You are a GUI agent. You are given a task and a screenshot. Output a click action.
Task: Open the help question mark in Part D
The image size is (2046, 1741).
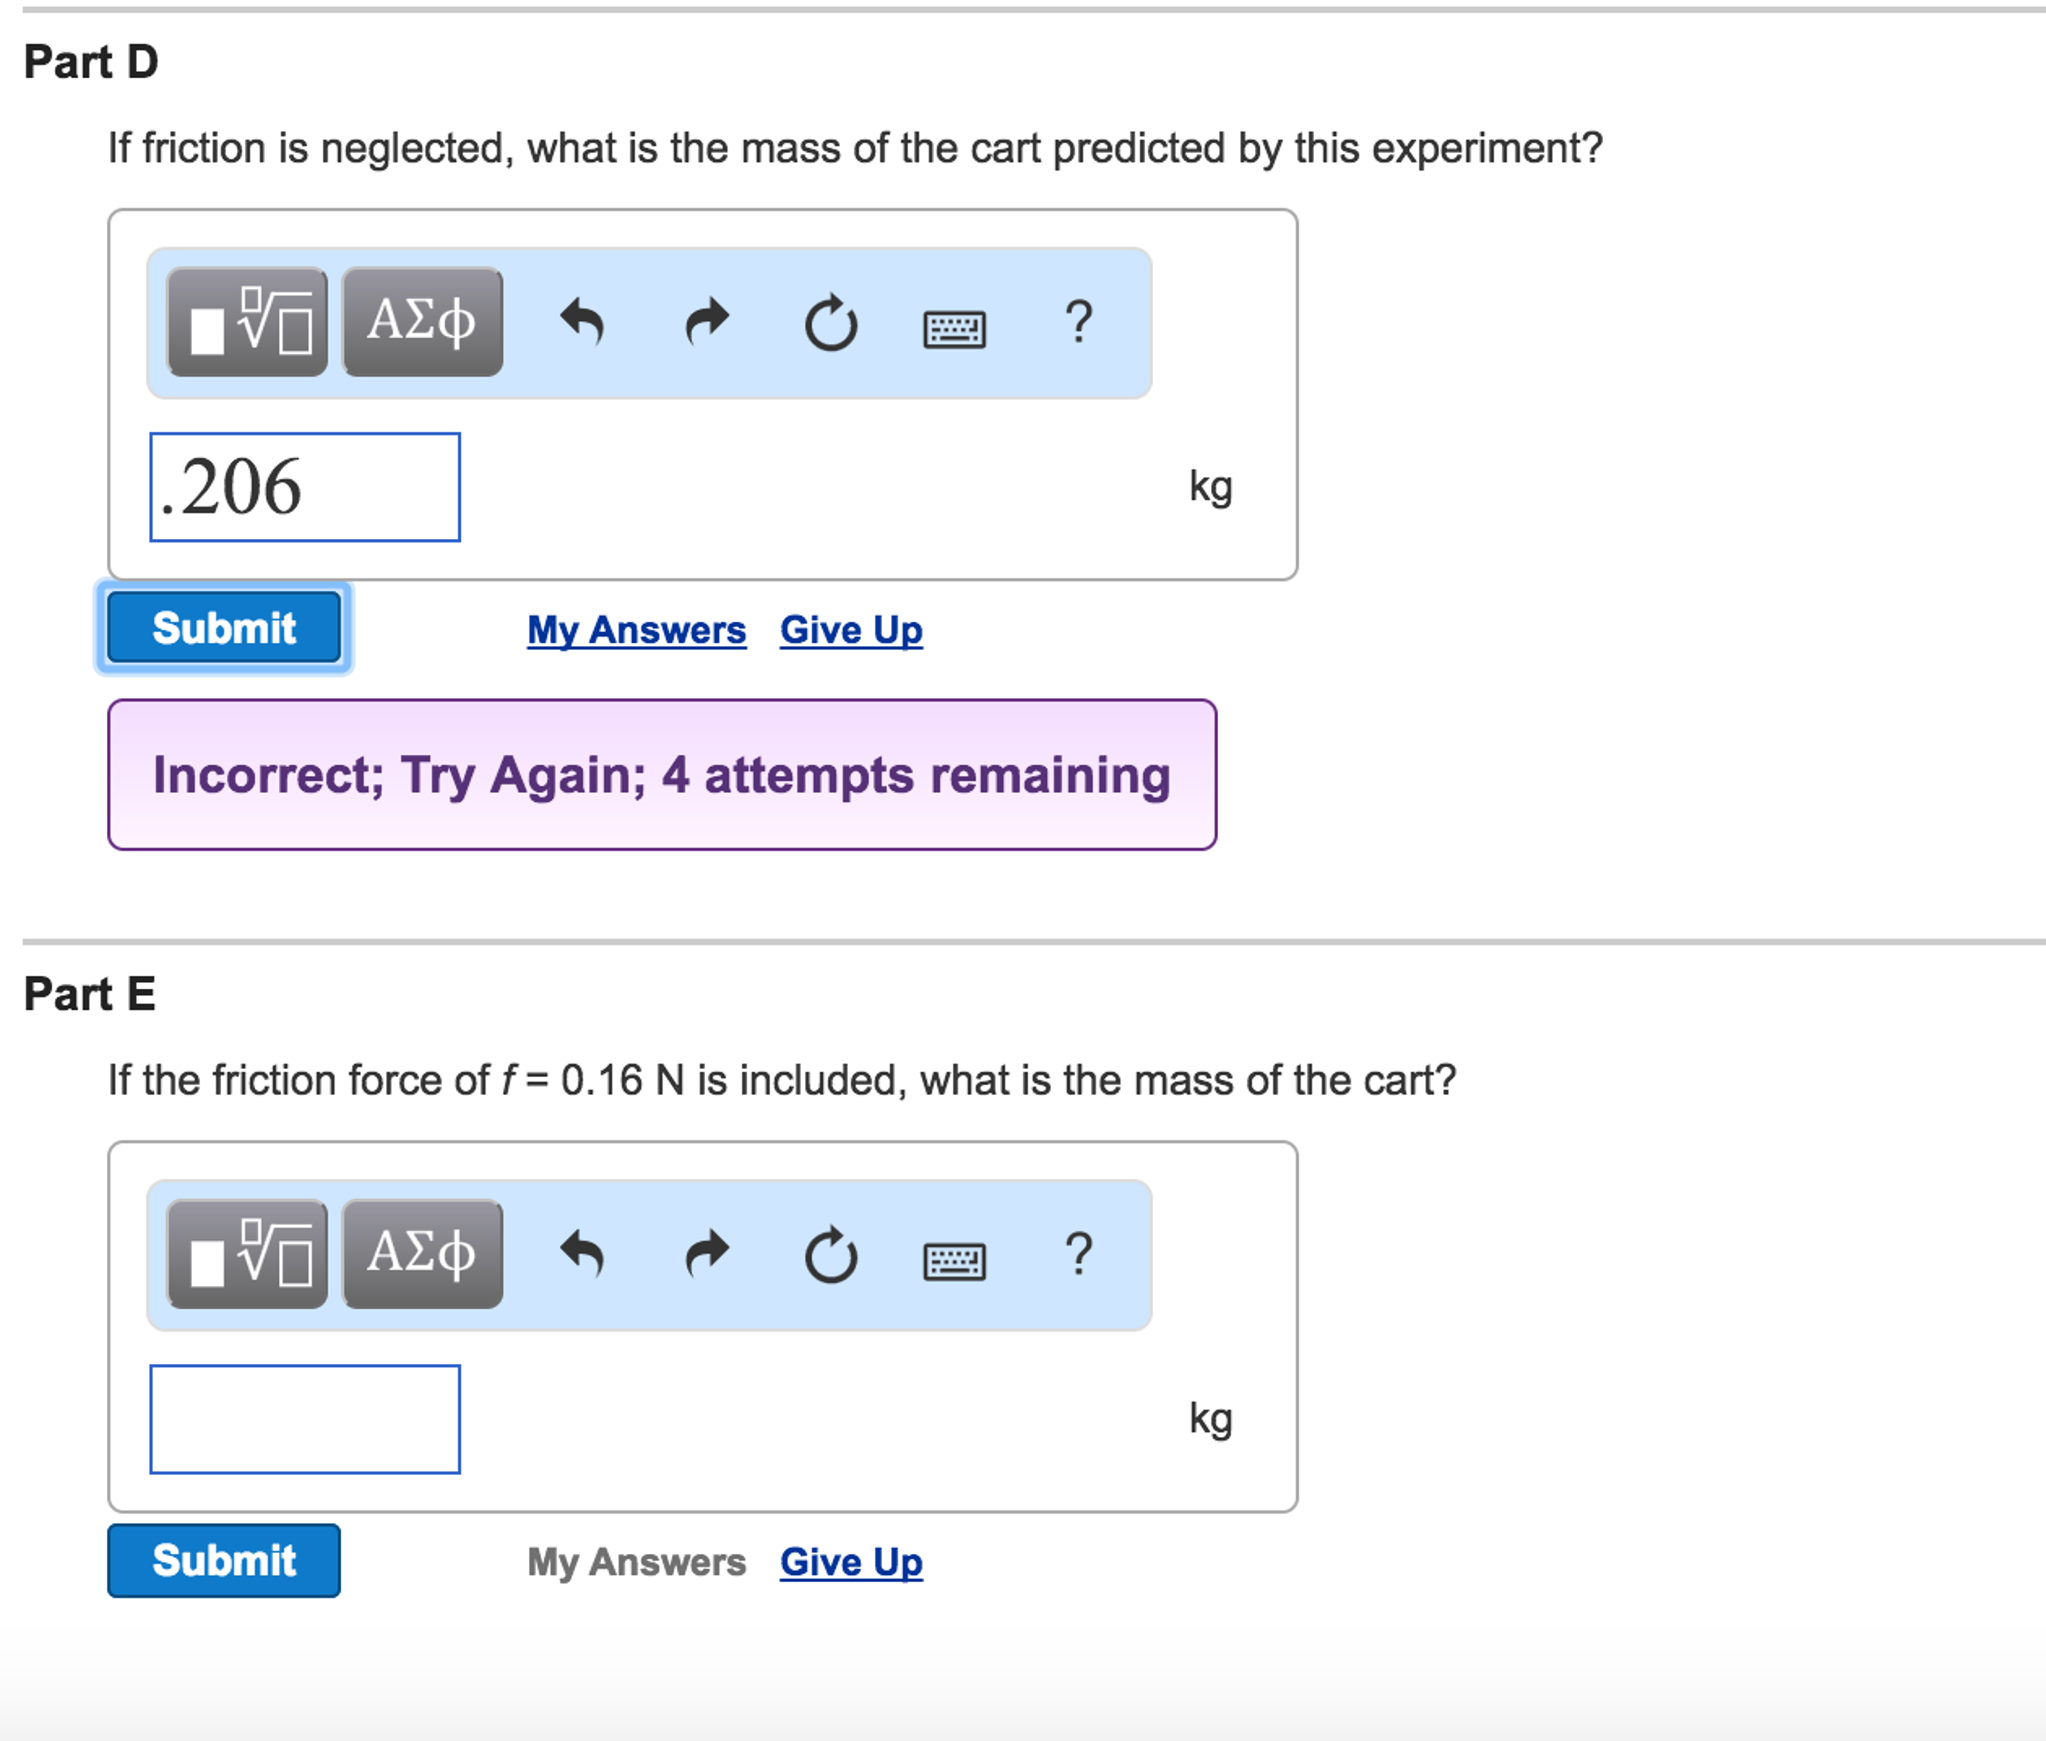click(x=1078, y=322)
